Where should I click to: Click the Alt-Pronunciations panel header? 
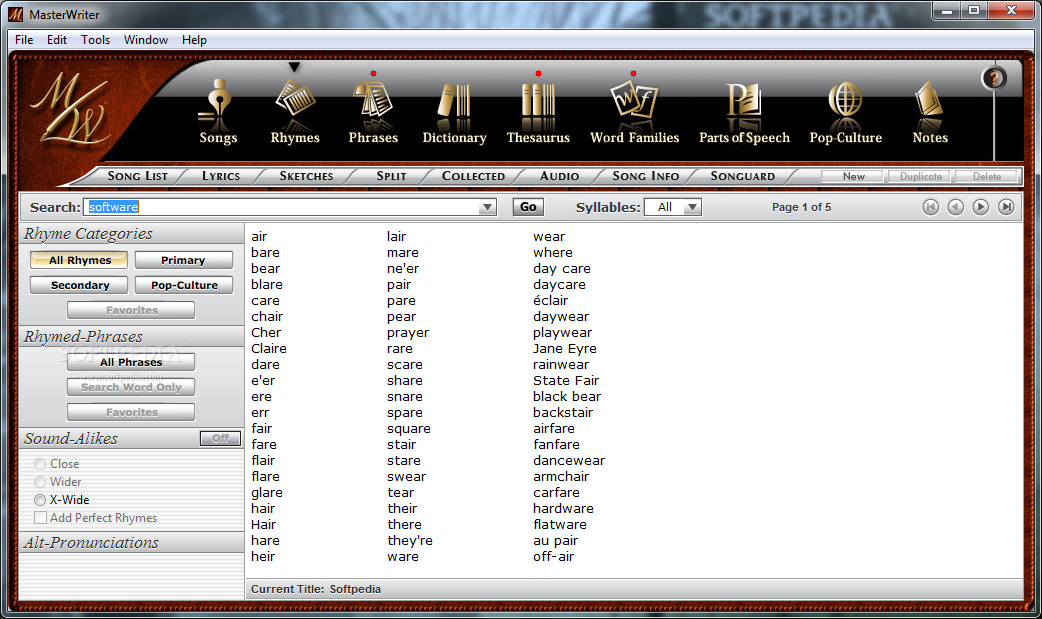132,543
